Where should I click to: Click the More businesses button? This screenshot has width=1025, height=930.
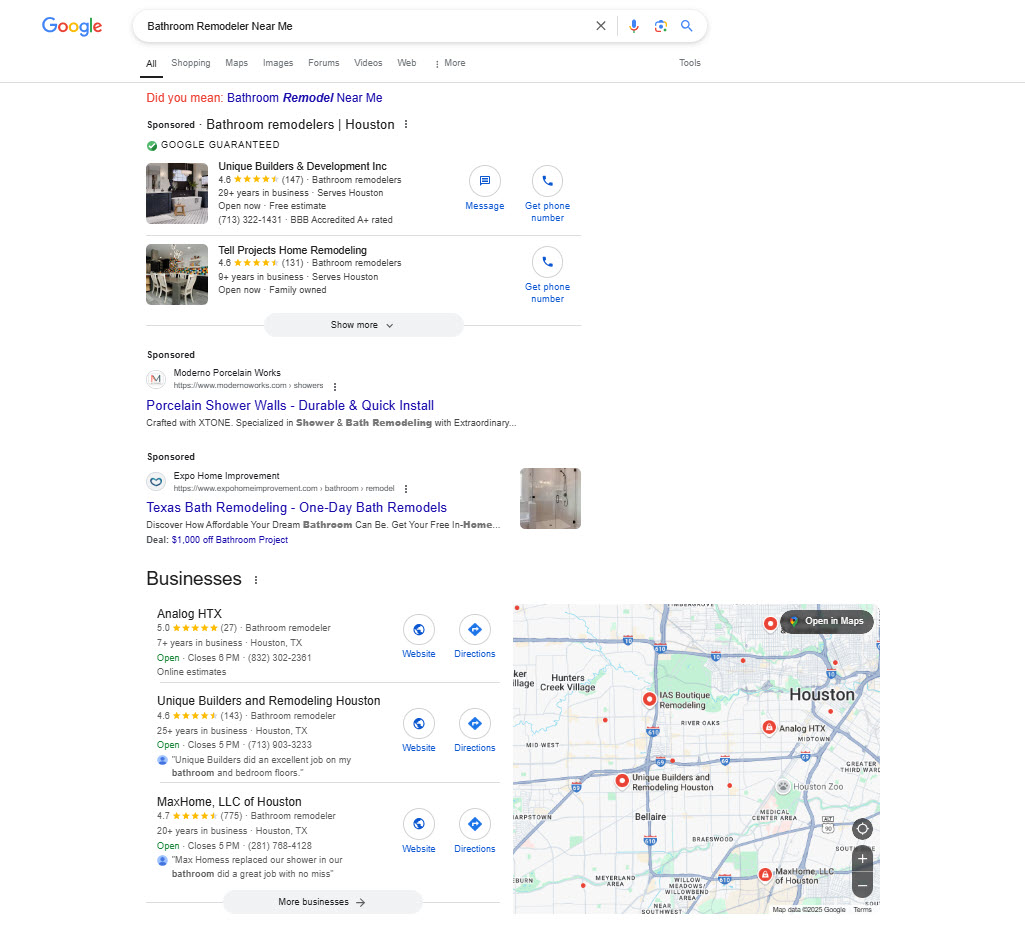tap(322, 901)
